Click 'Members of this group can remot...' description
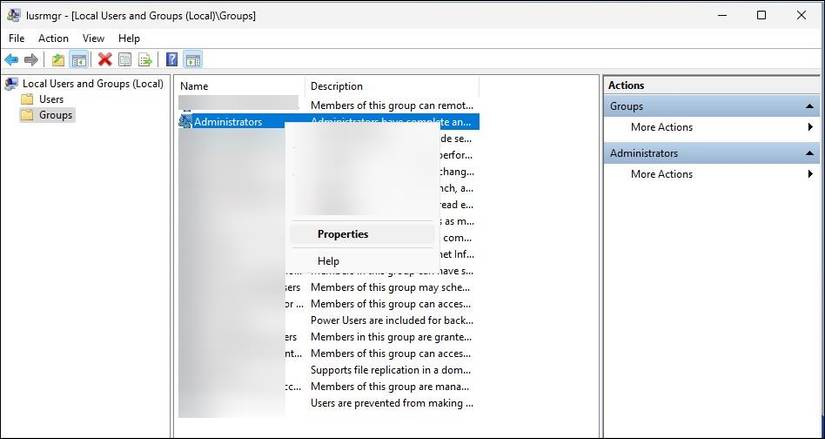 click(x=392, y=105)
